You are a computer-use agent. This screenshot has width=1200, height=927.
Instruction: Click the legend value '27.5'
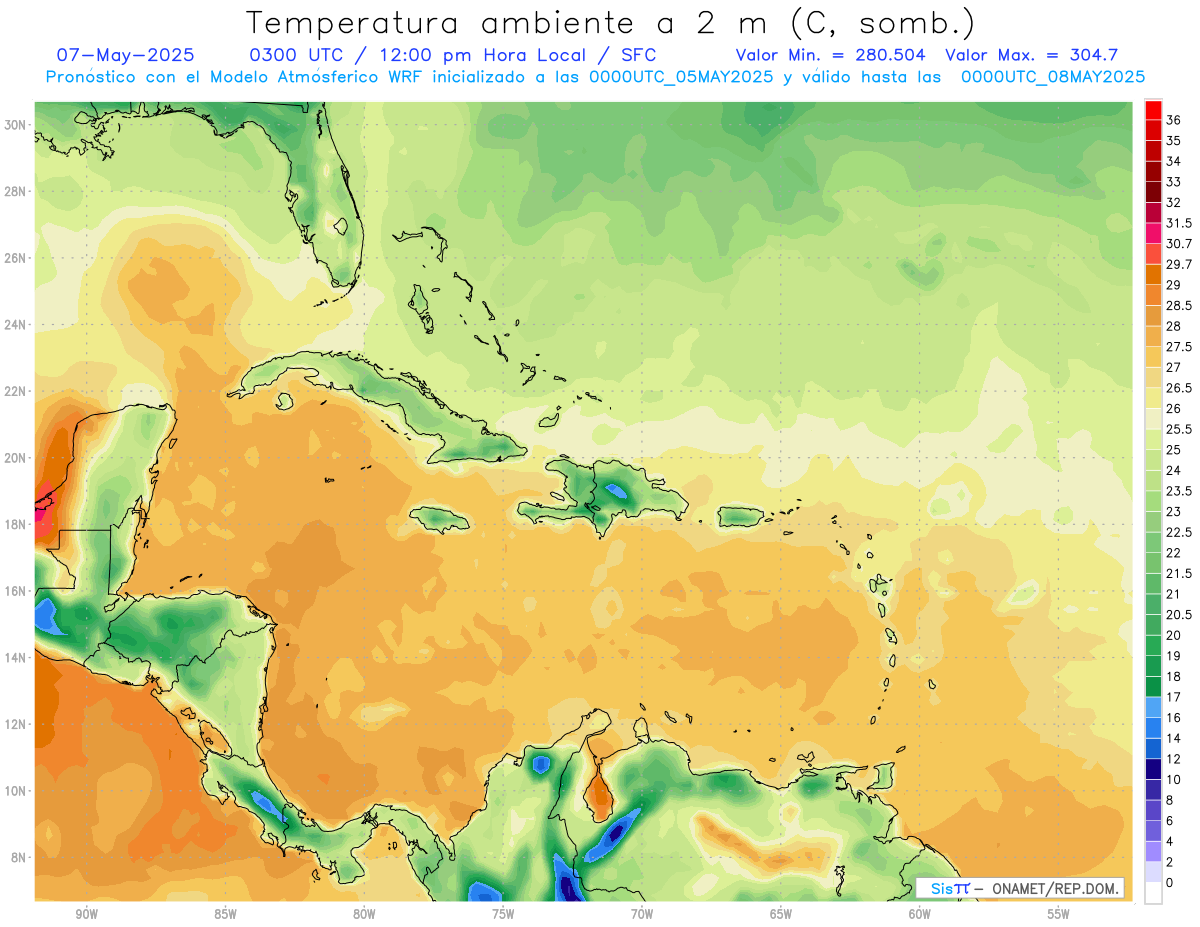(1179, 347)
